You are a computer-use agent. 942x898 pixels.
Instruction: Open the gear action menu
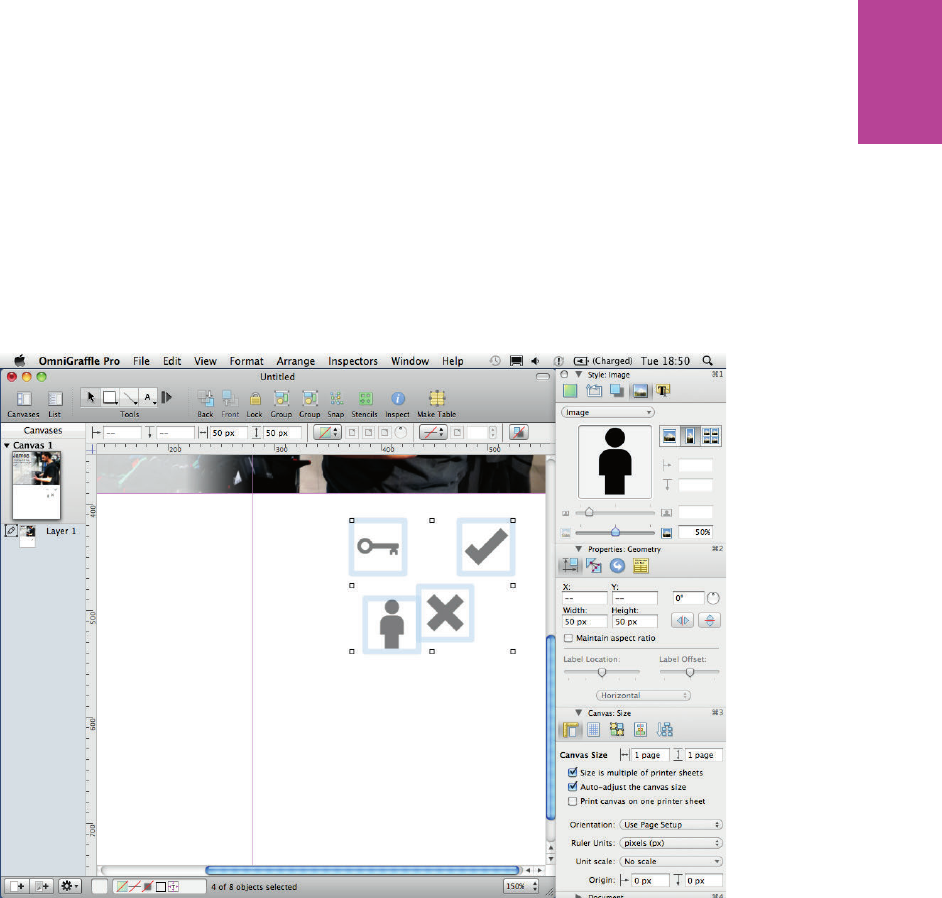click(69, 886)
